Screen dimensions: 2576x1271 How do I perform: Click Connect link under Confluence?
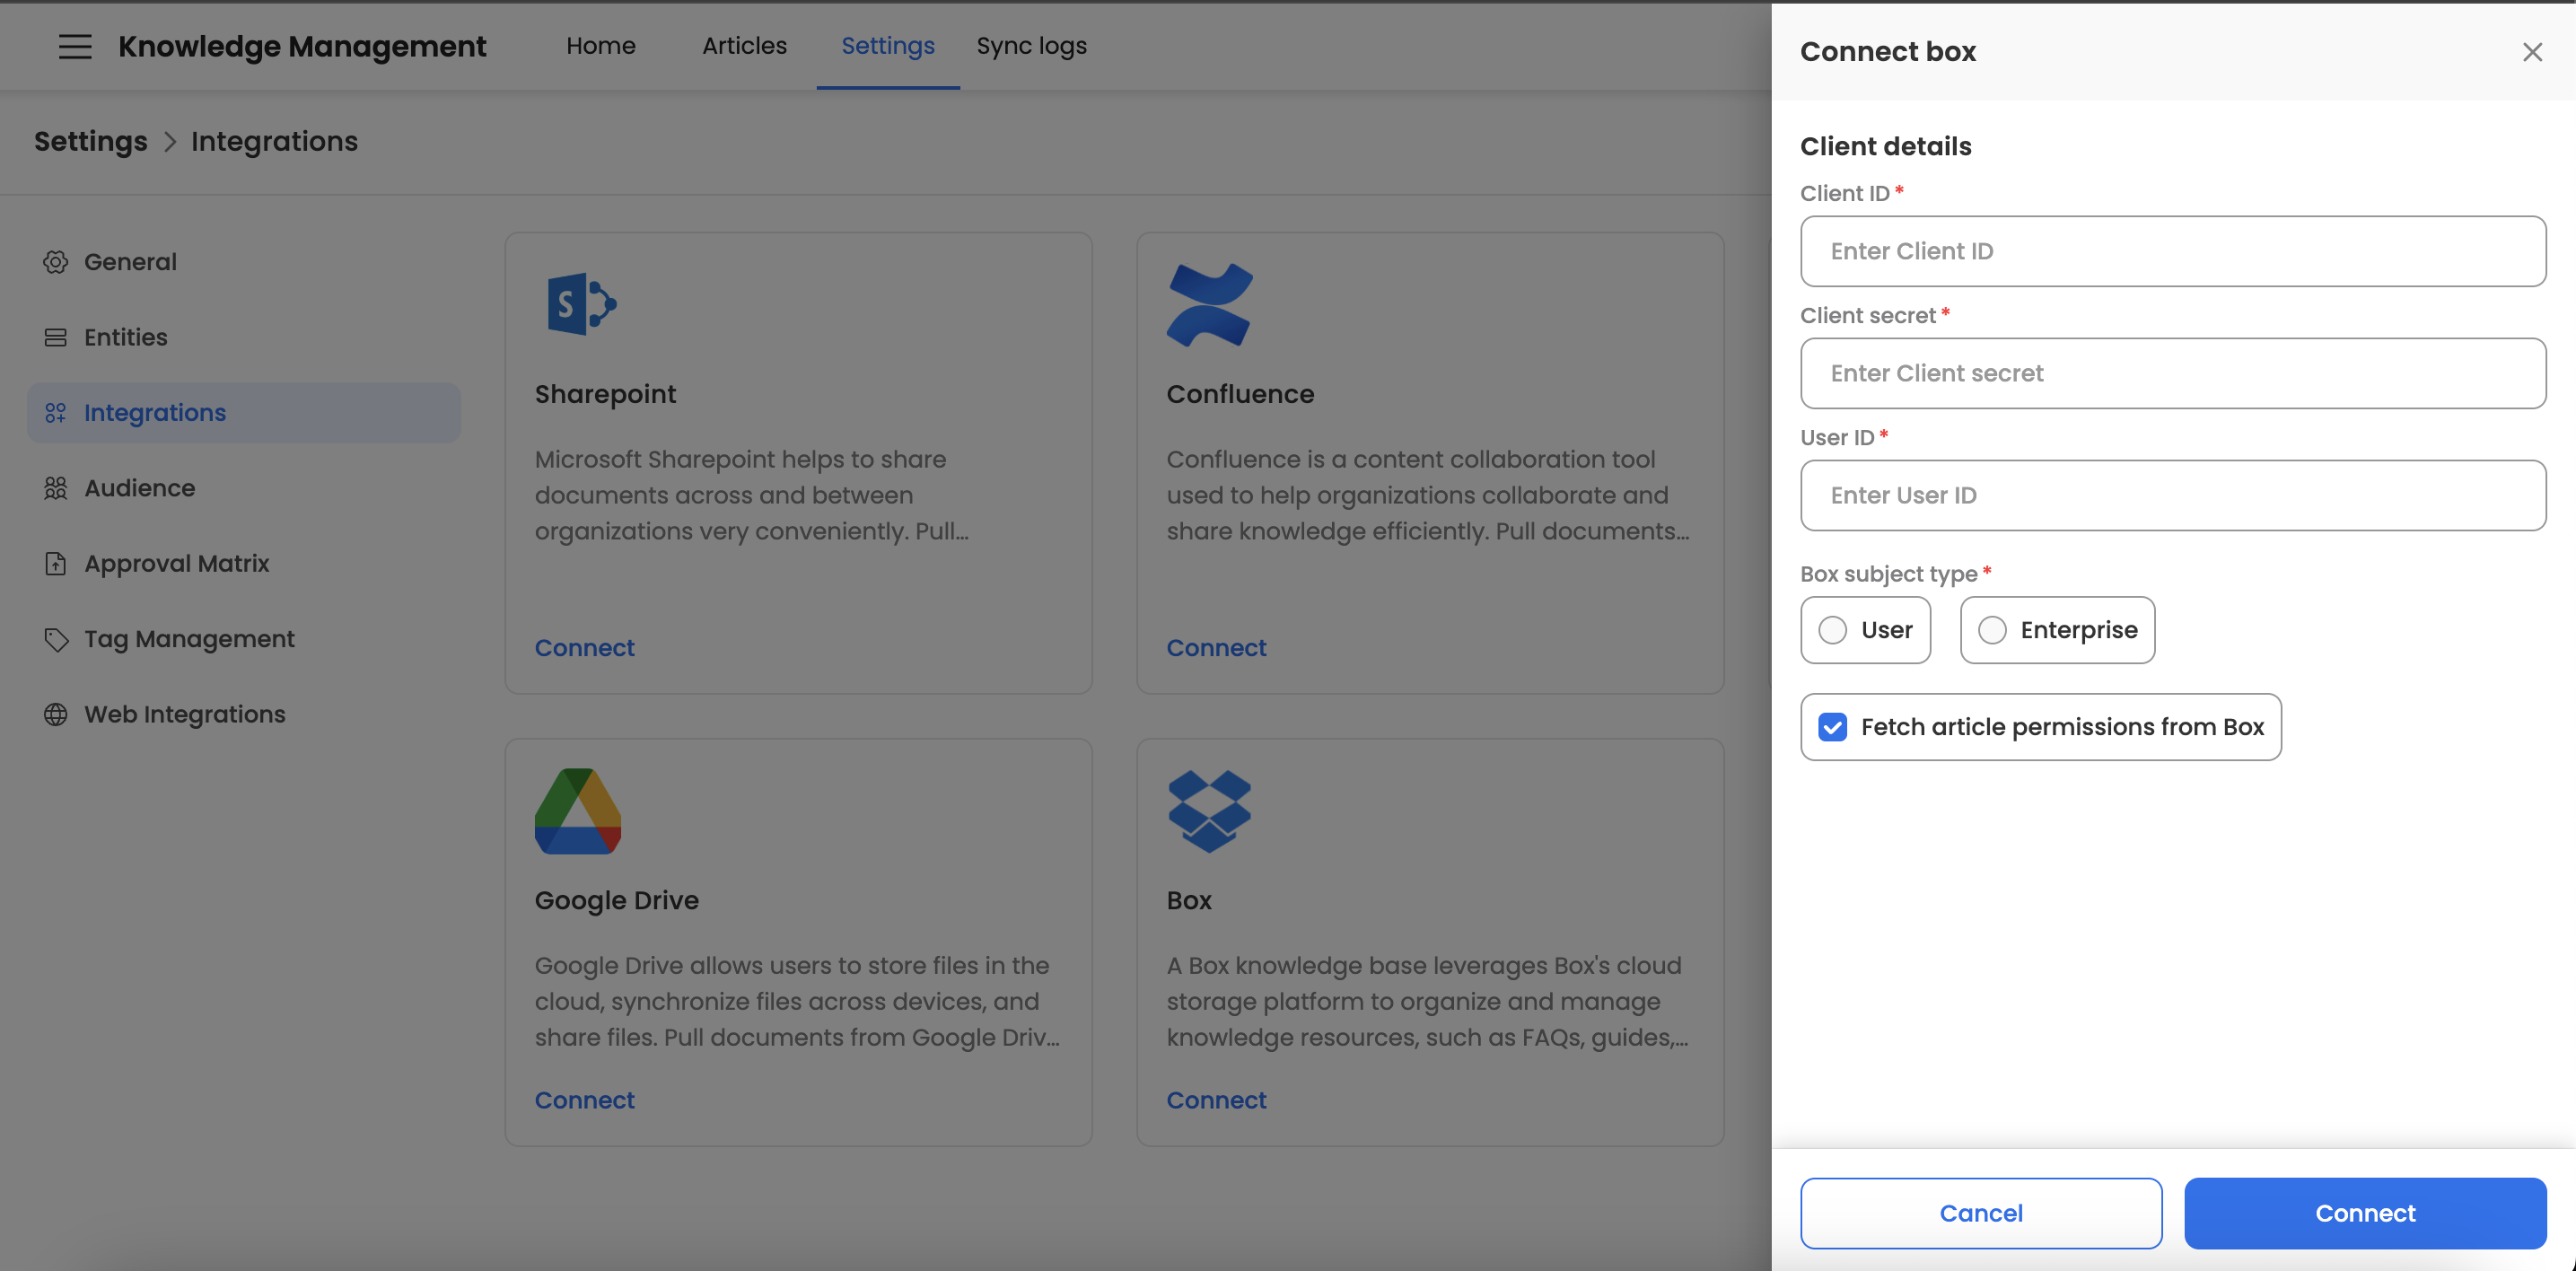tap(1216, 648)
